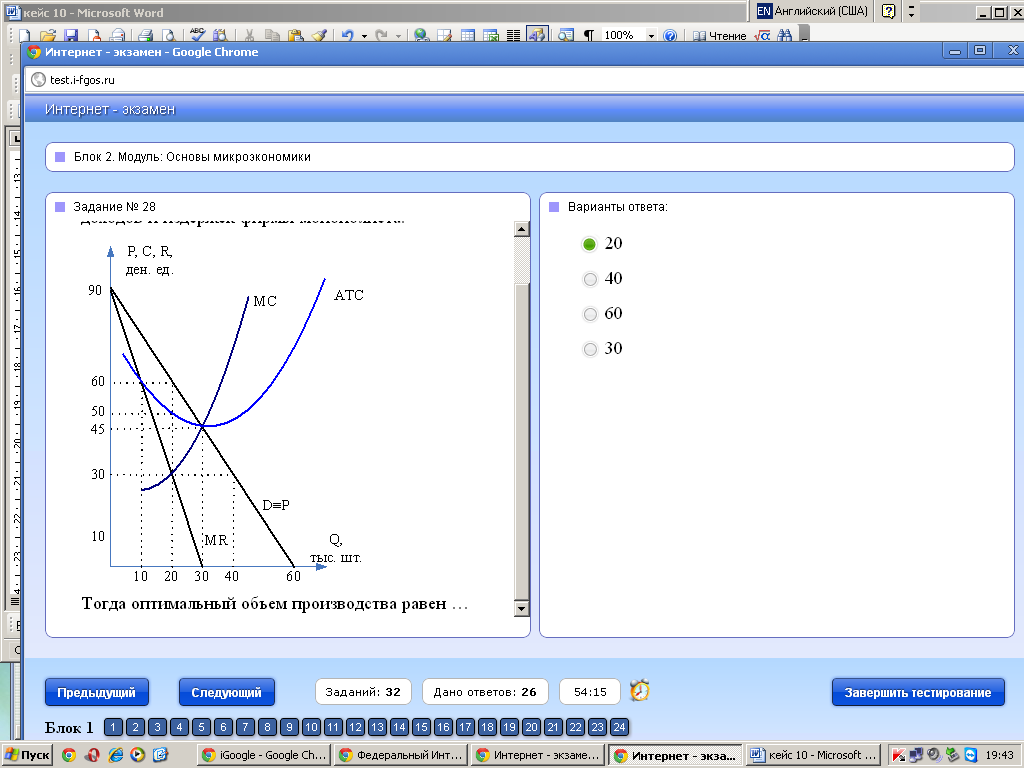Select answer option 40

(590, 279)
